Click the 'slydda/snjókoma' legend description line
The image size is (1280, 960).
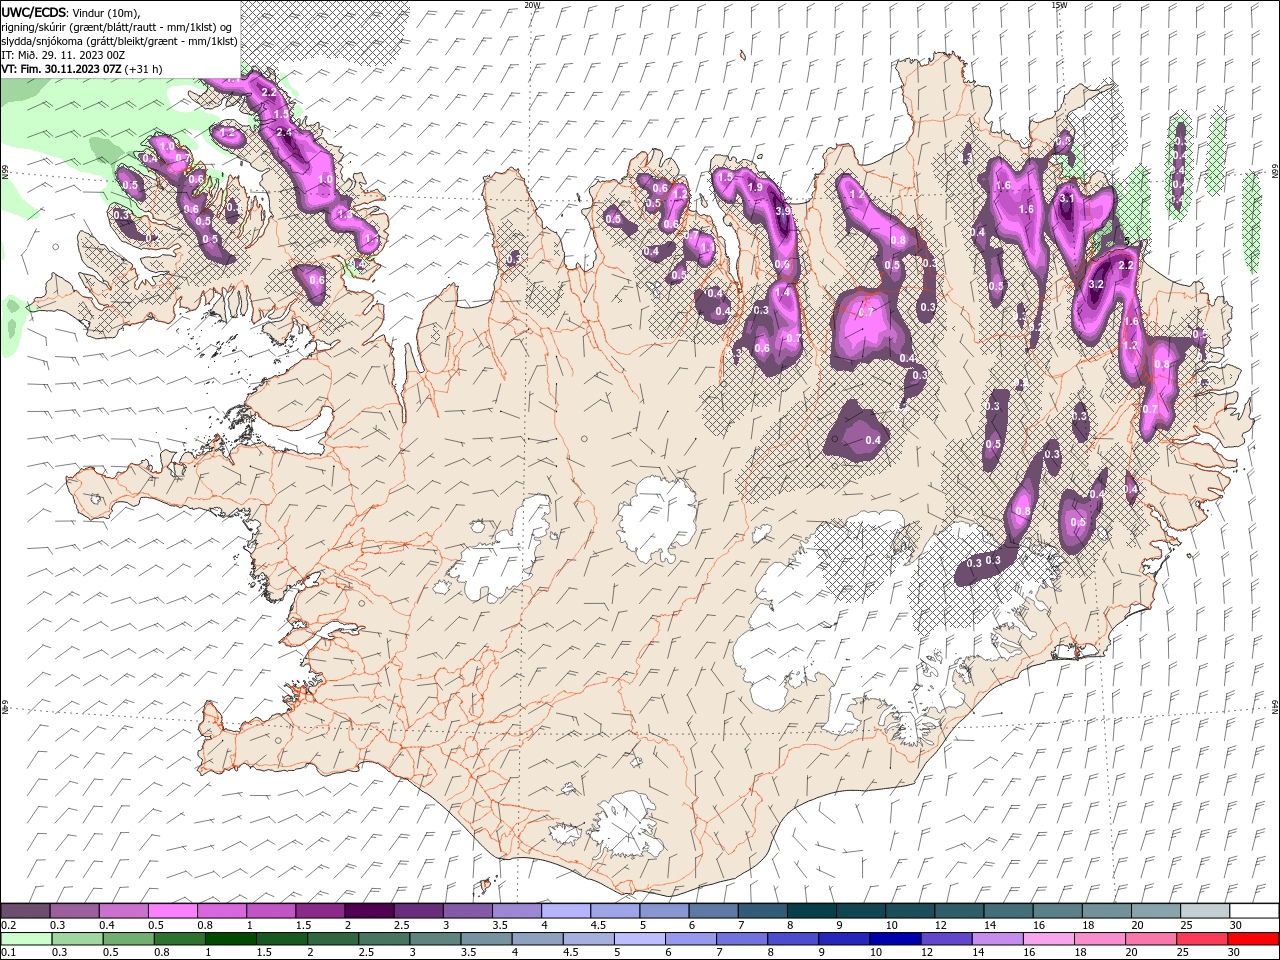(119, 41)
